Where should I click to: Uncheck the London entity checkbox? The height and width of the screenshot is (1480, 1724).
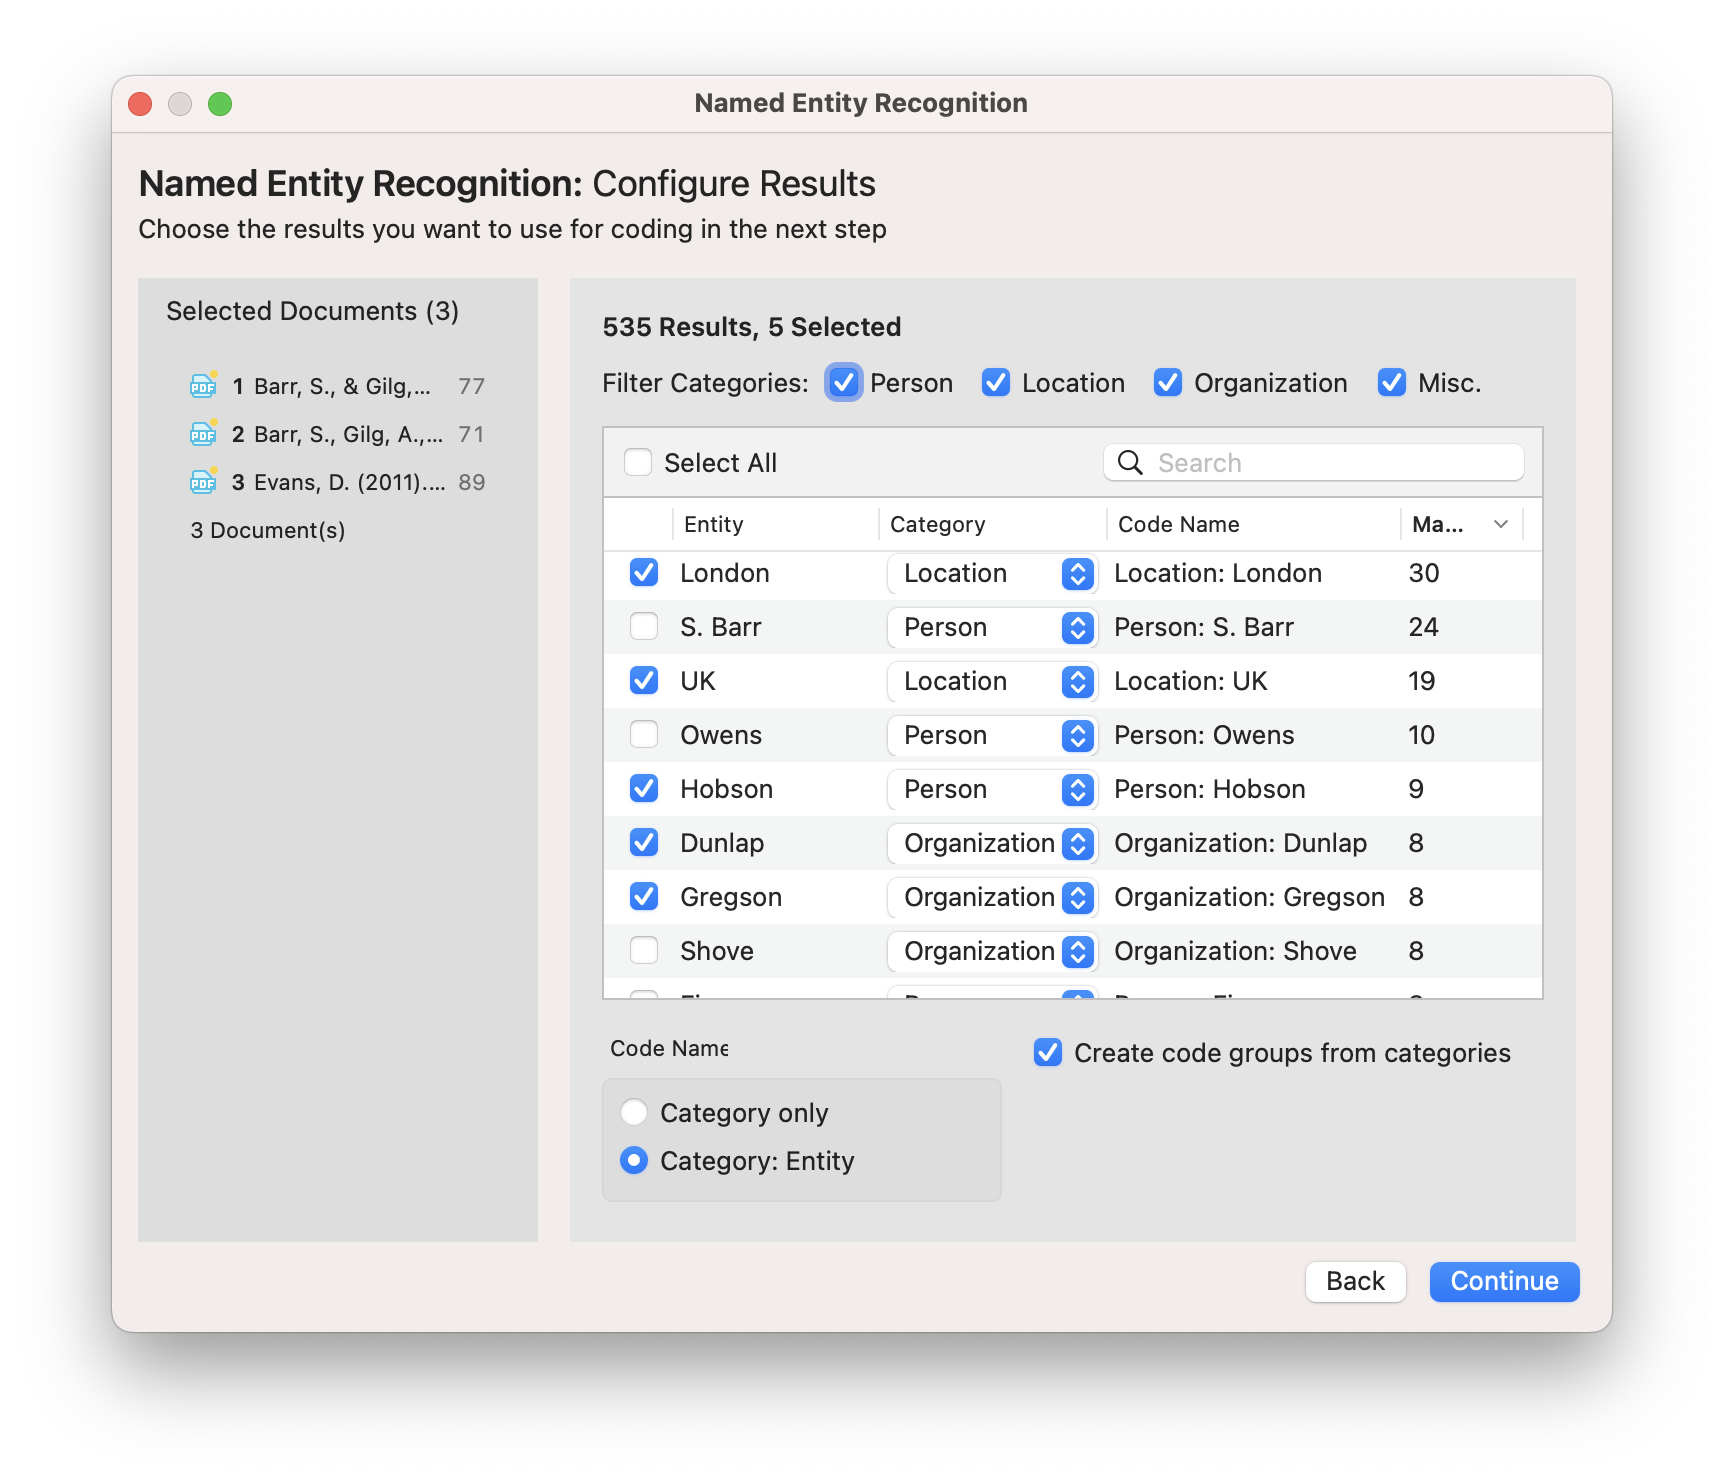coord(644,573)
